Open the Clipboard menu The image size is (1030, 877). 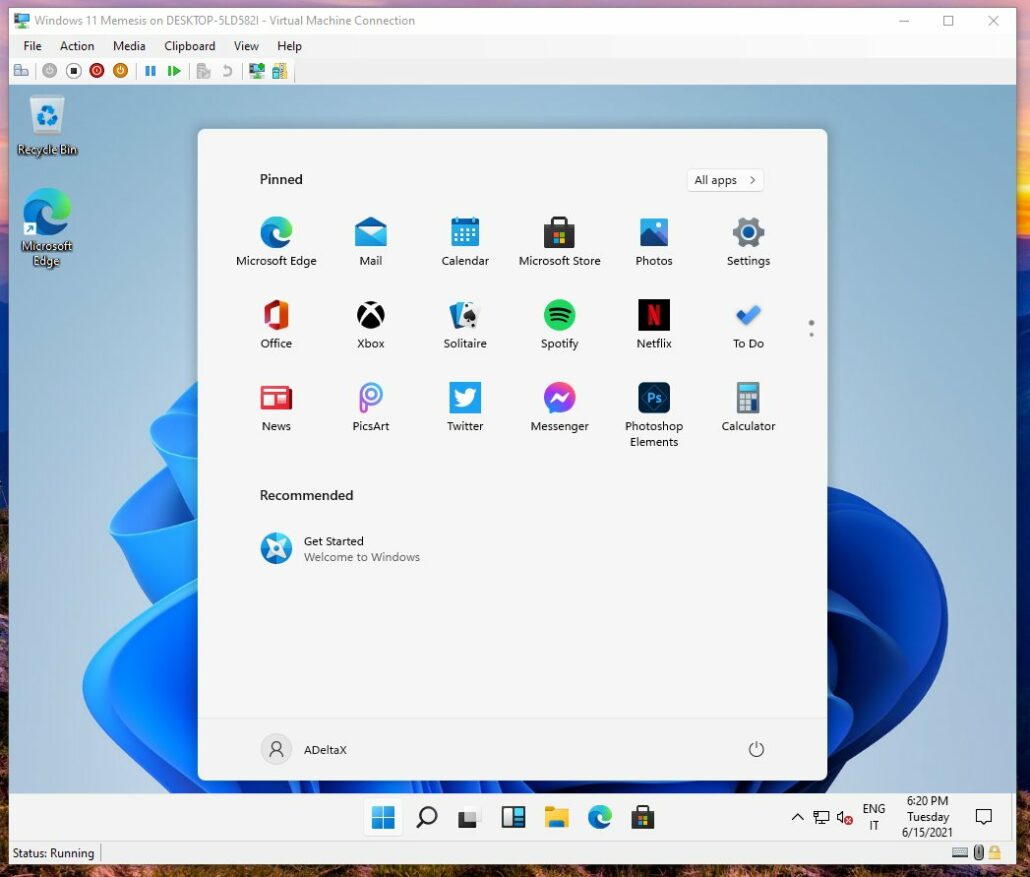pos(189,46)
